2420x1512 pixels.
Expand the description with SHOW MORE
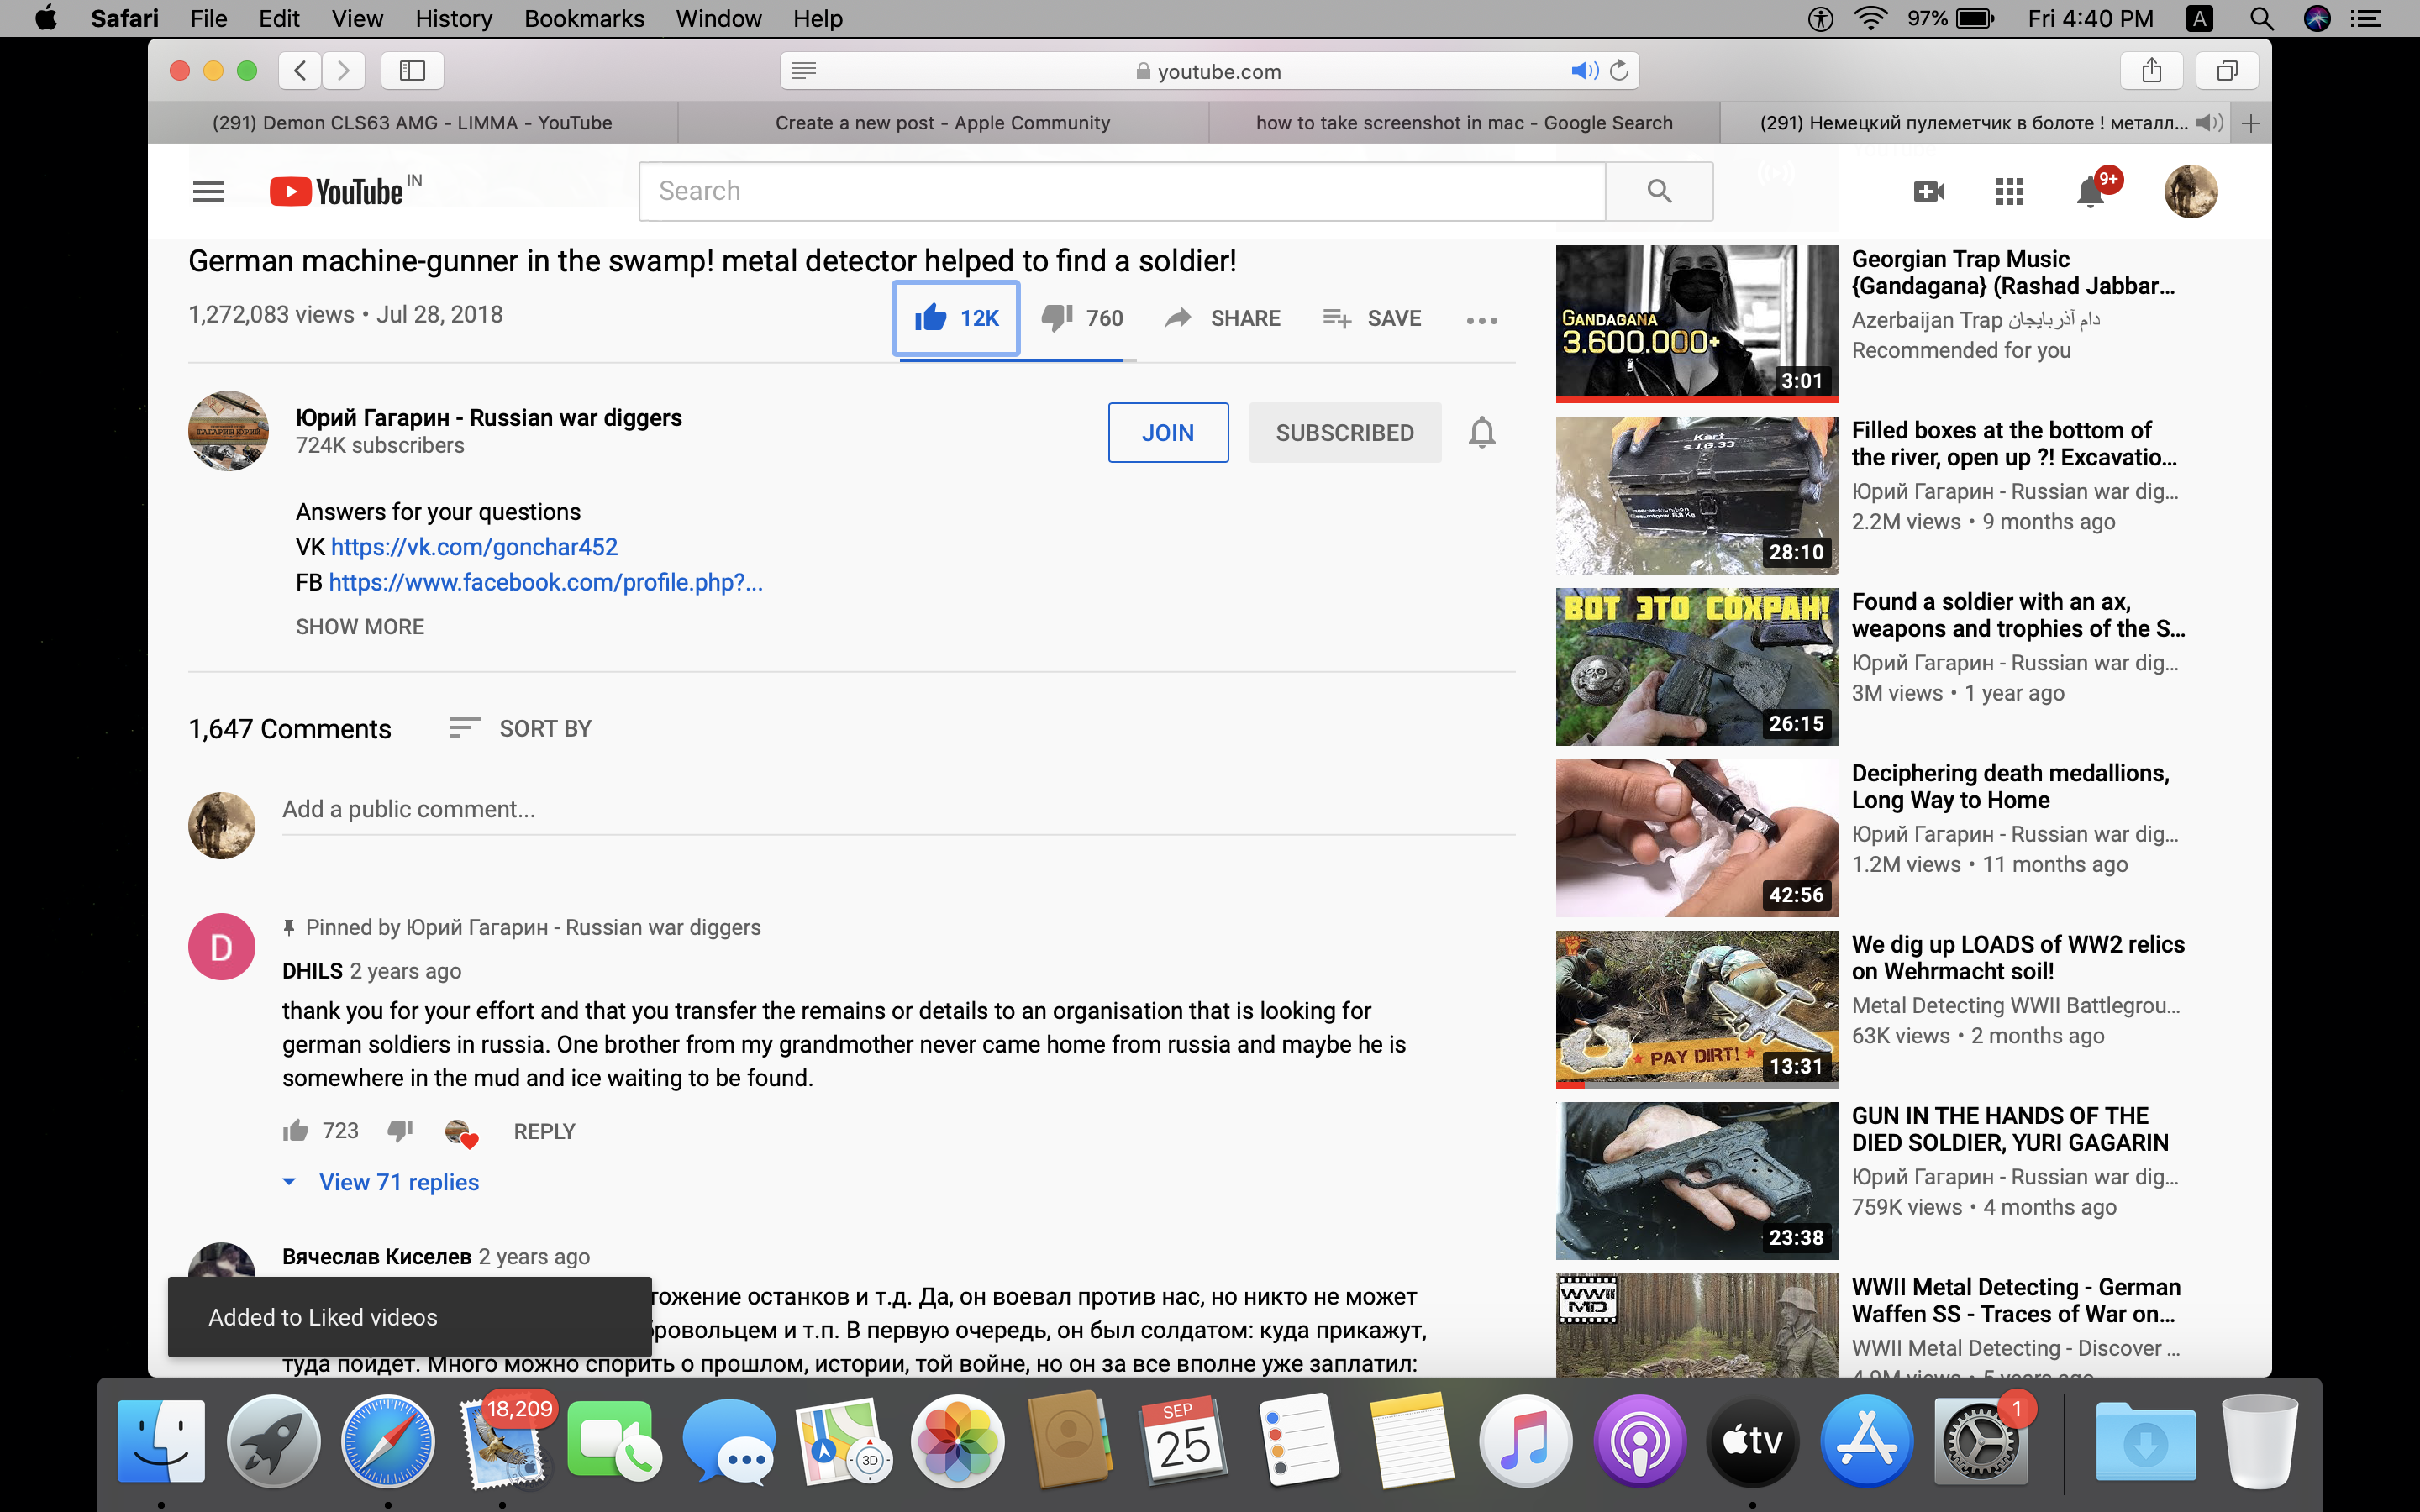click(x=360, y=626)
